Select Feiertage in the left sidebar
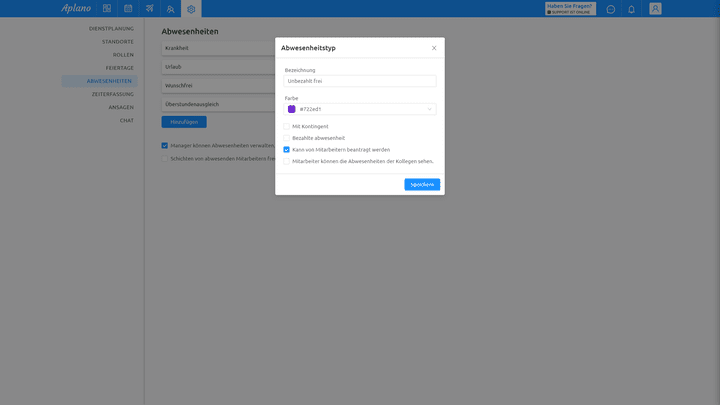This screenshot has width=720, height=405. 119,68
